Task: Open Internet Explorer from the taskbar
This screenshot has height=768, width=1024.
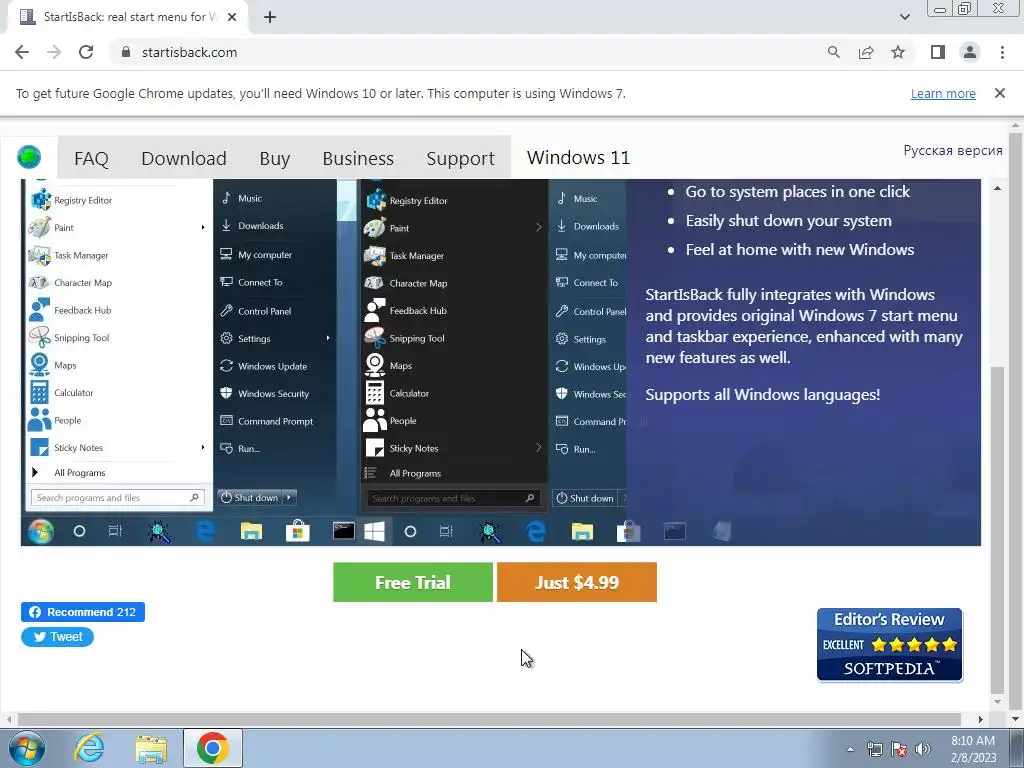Action: (89, 748)
